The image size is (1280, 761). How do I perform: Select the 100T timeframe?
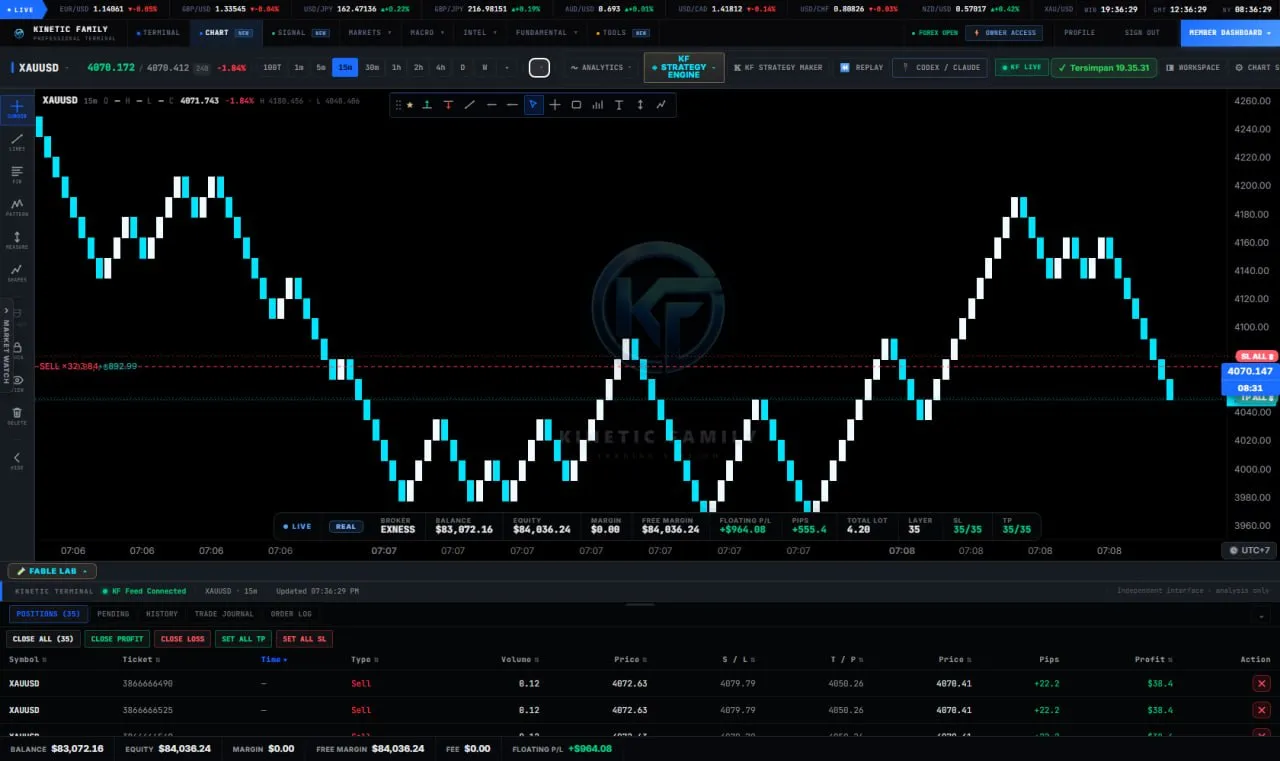pos(272,68)
